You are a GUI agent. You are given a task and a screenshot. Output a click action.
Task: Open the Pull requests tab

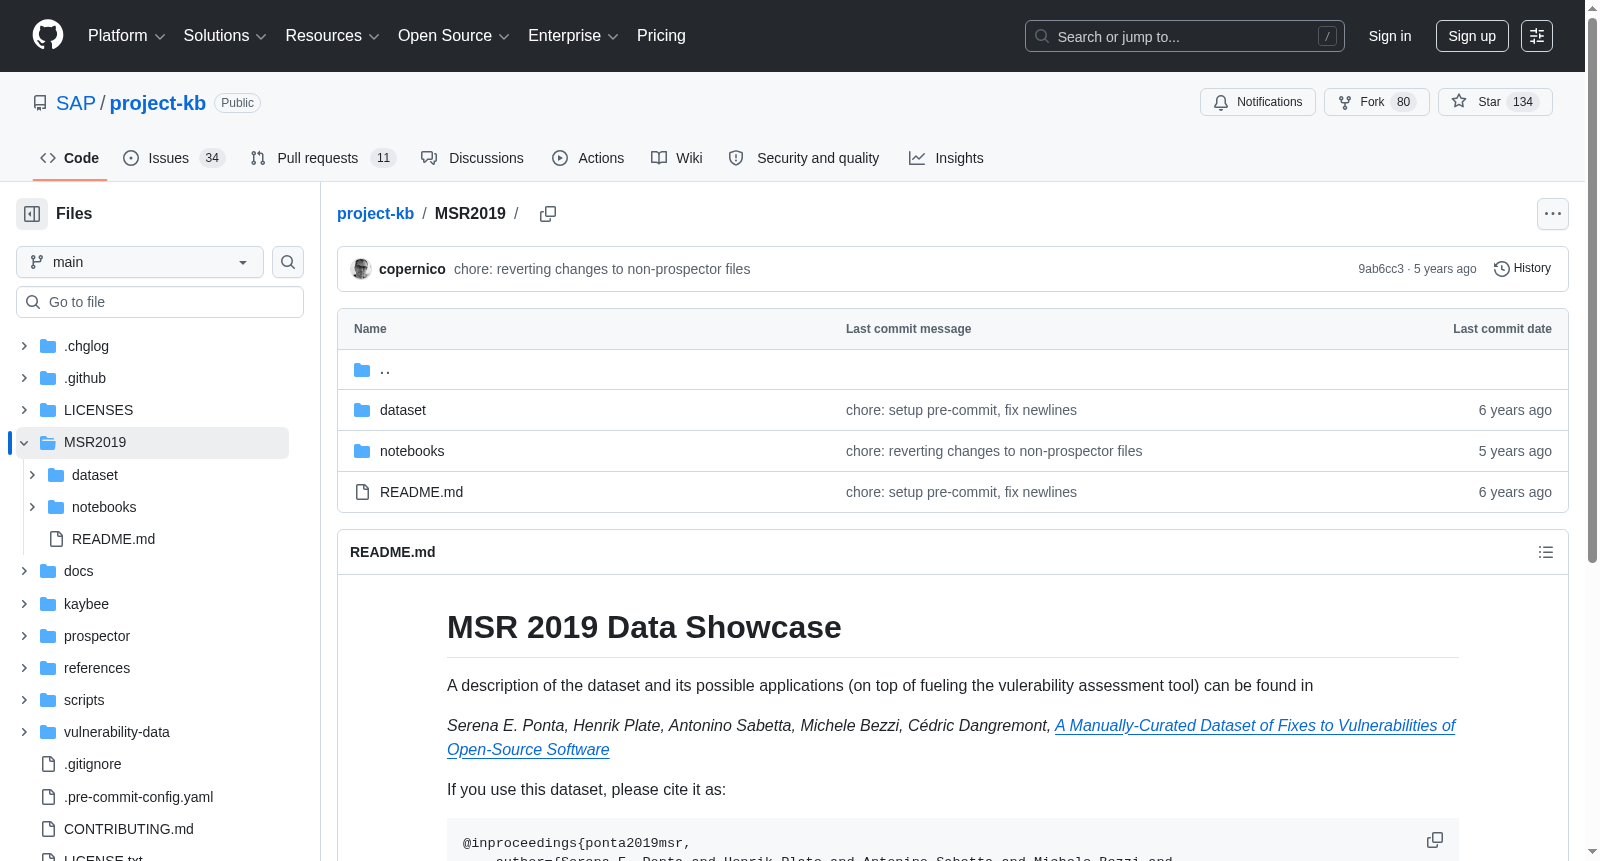[323, 158]
